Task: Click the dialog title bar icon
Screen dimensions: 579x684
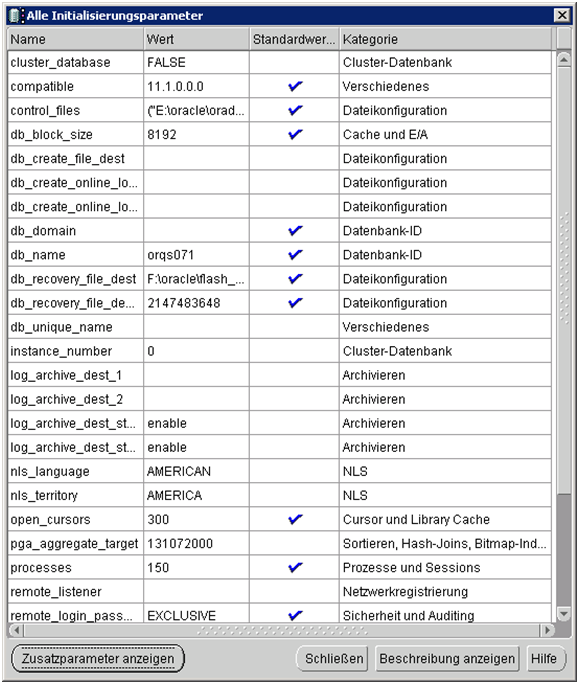Action: (15, 16)
